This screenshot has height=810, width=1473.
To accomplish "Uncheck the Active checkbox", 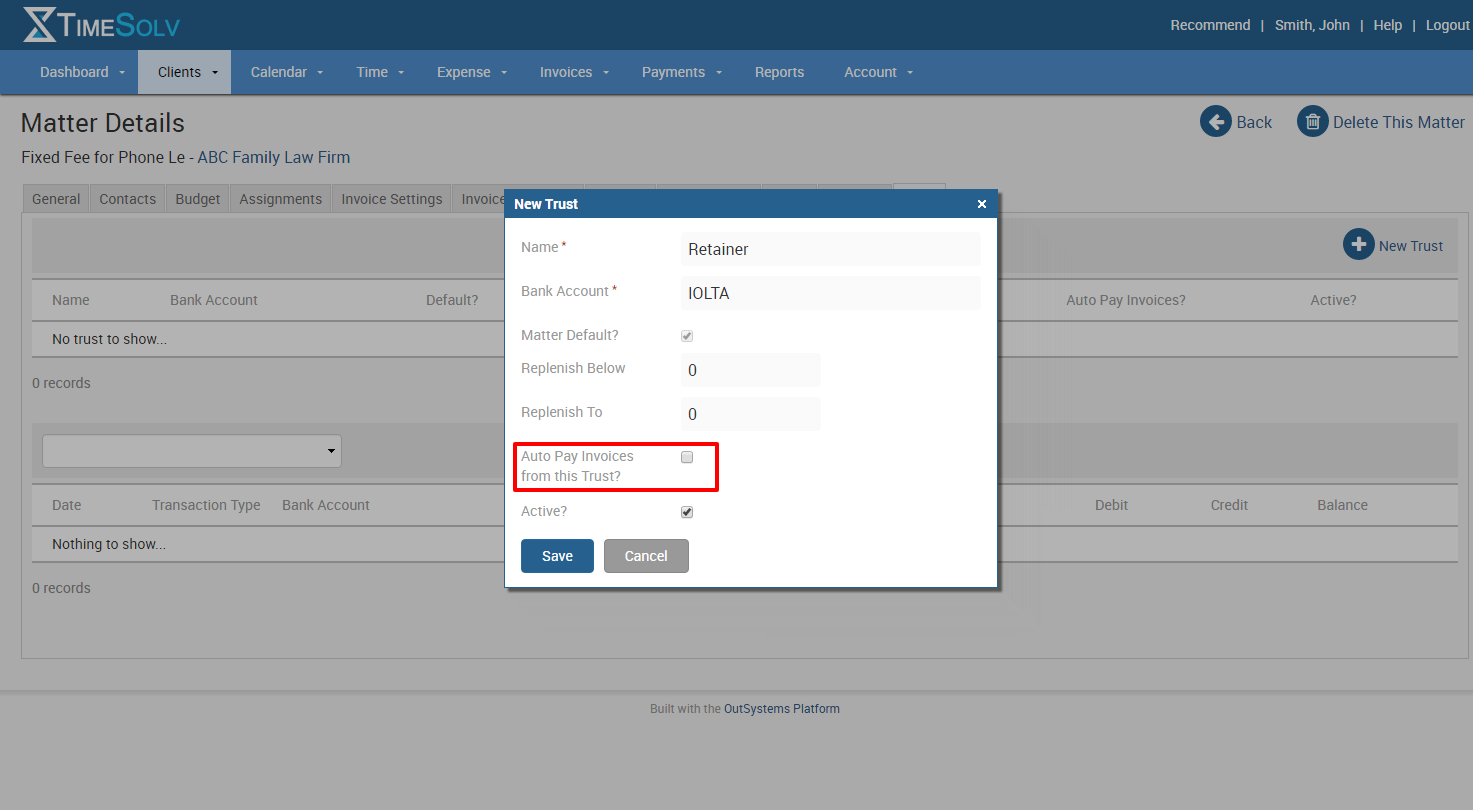I will tap(687, 511).
